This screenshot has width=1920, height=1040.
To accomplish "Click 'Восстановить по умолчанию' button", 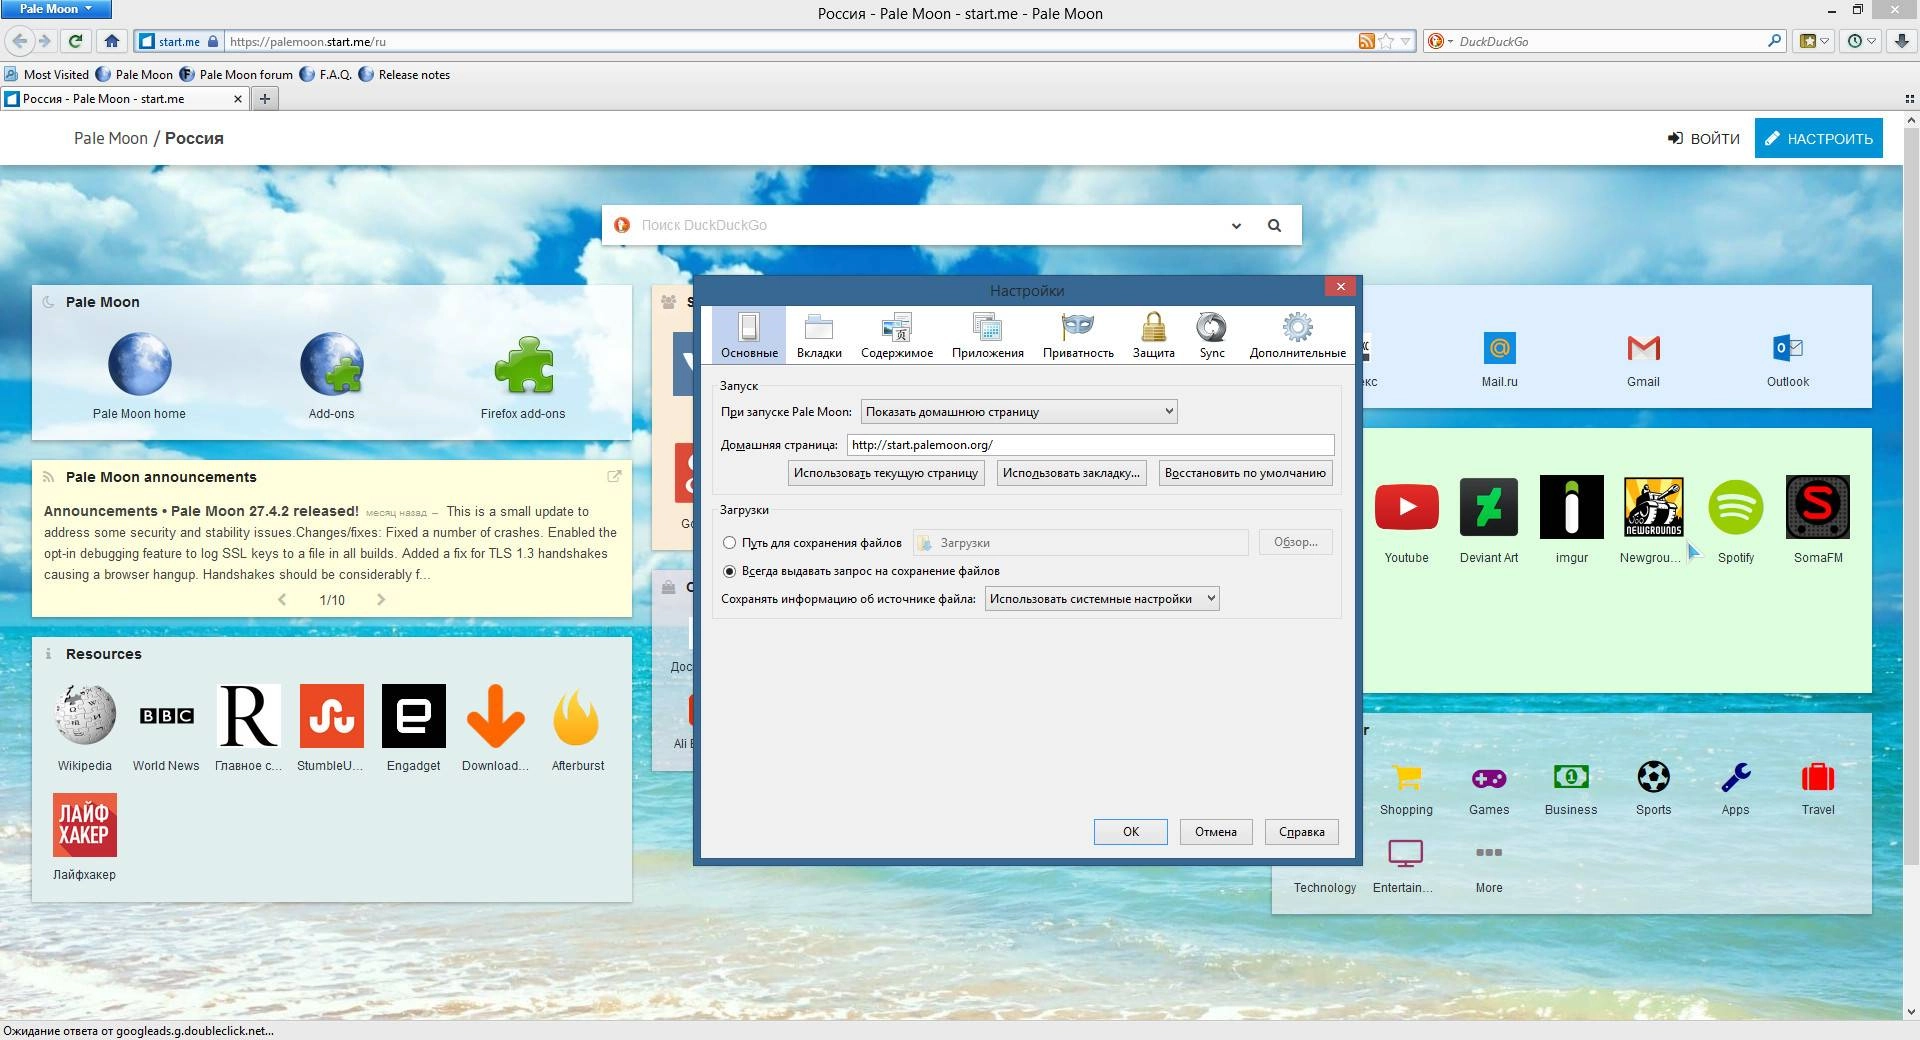I will 1245,473.
